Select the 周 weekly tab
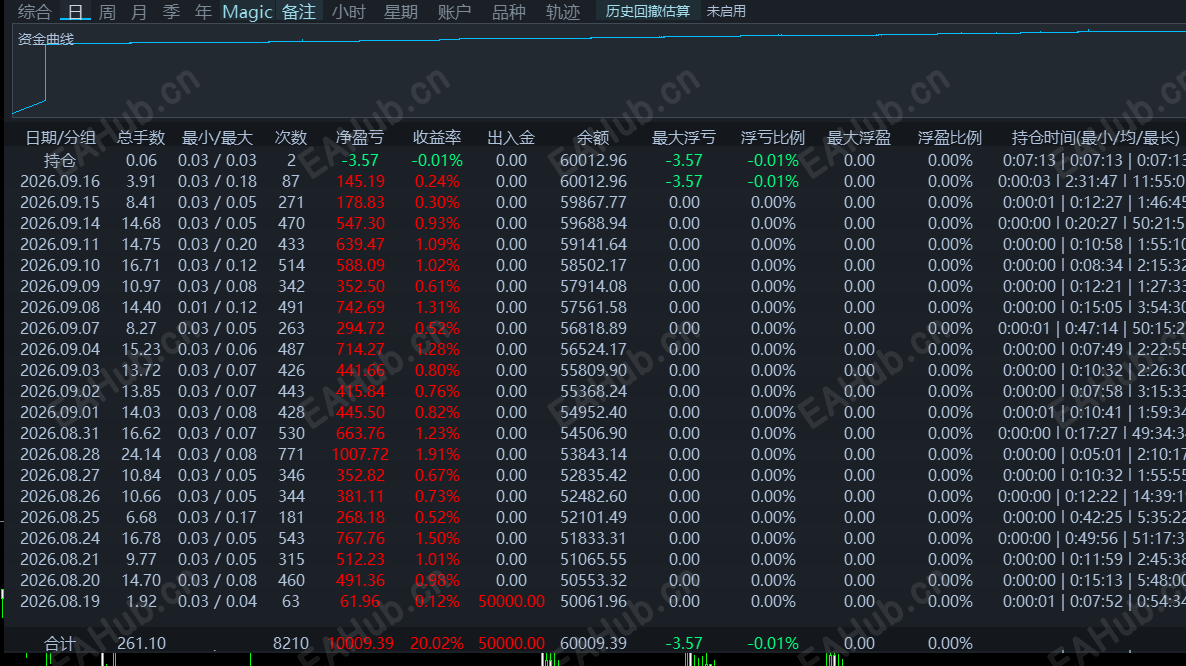Viewport: 1186px width, 666px height. click(x=107, y=11)
